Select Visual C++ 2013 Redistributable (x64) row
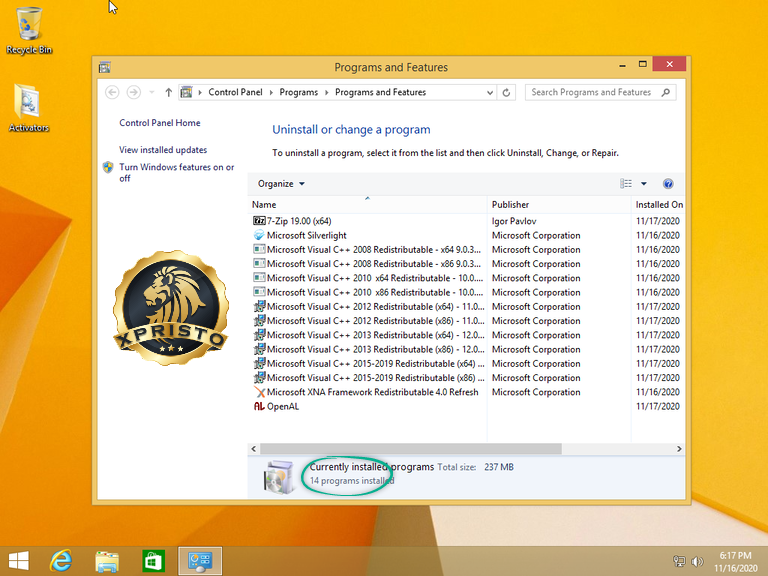This screenshot has width=768, height=576. coord(466,335)
